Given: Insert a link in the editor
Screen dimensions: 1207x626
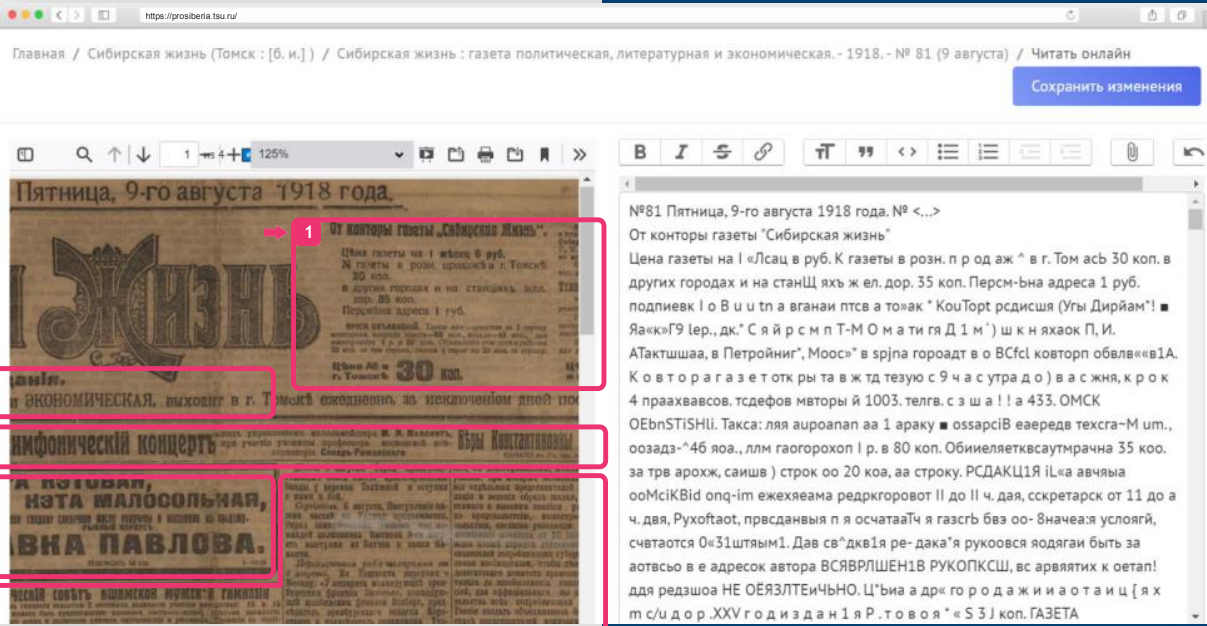Looking at the screenshot, I should (763, 152).
